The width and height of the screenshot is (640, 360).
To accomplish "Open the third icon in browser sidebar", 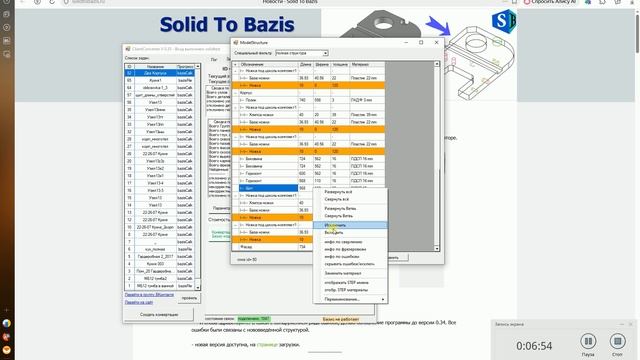I will tap(7, 40).
